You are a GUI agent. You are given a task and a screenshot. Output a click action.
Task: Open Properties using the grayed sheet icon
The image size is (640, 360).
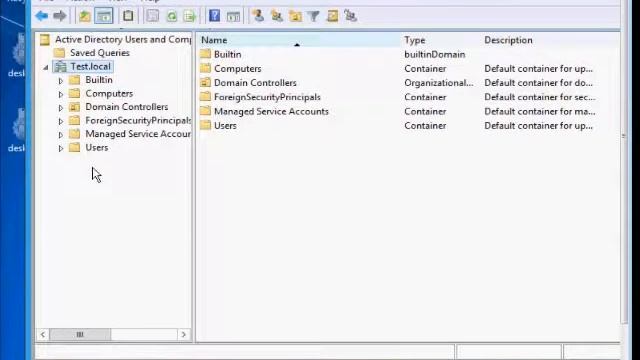[153, 16]
